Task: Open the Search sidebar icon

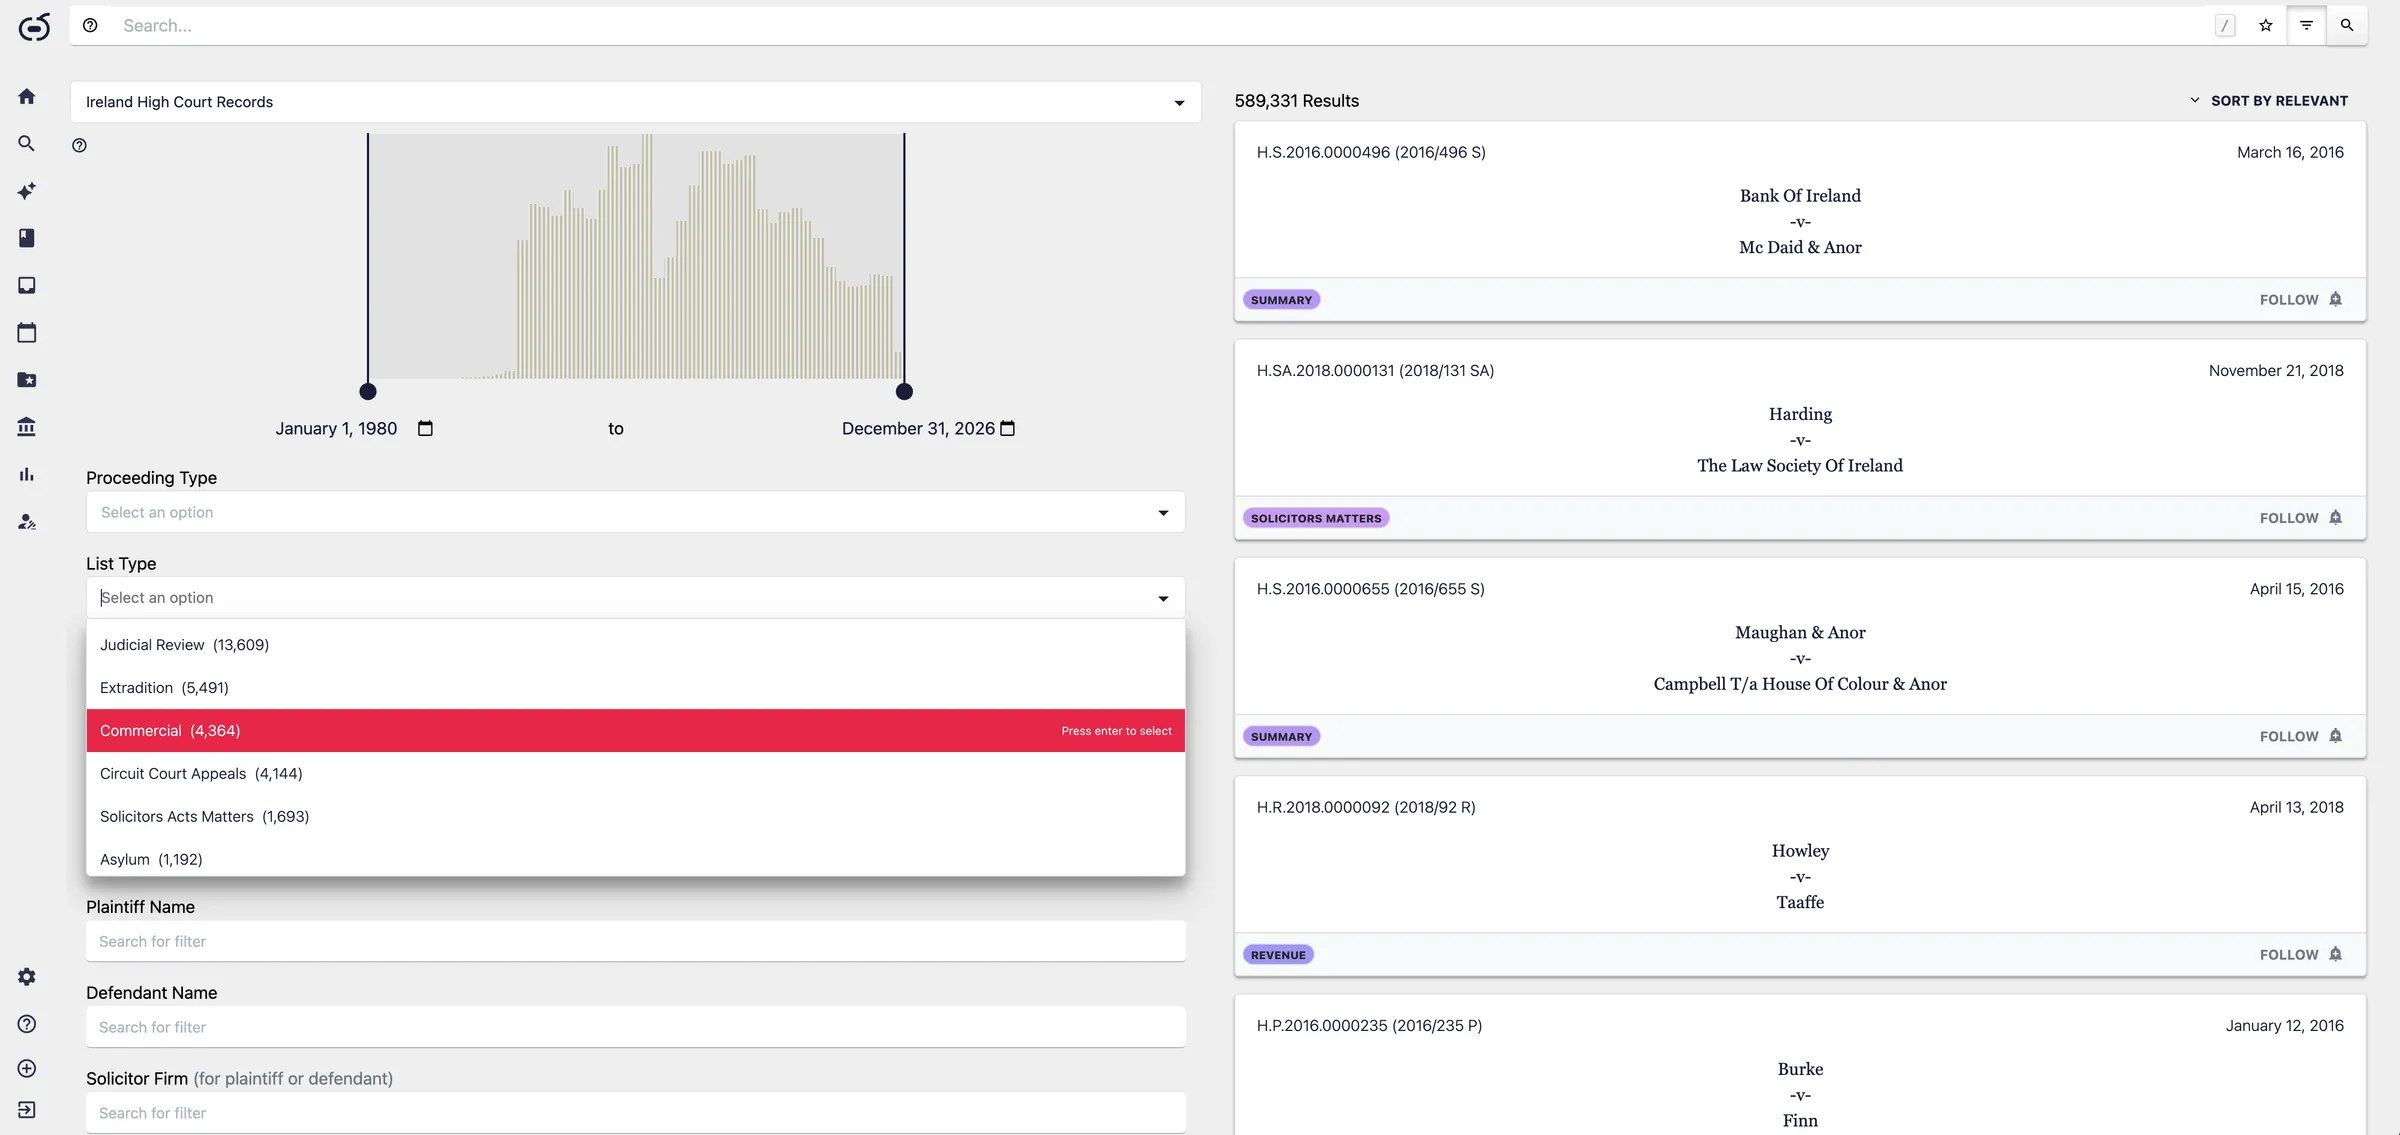Action: pyautogui.click(x=27, y=144)
